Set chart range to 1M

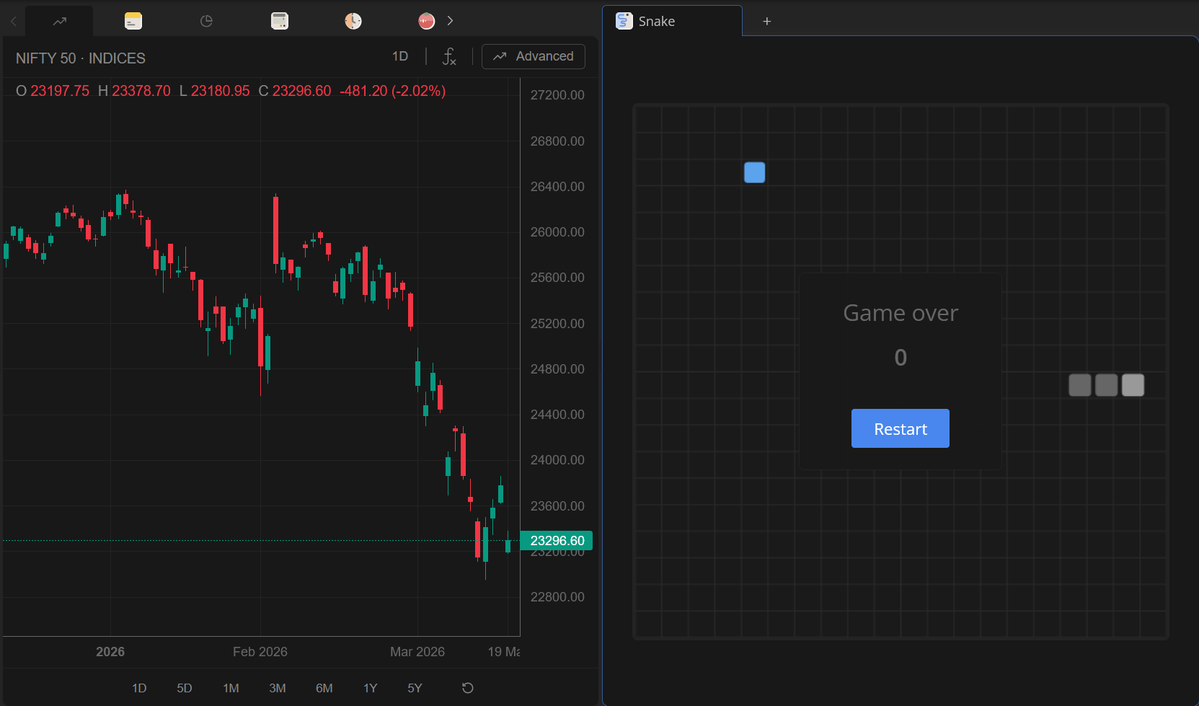tap(231, 688)
